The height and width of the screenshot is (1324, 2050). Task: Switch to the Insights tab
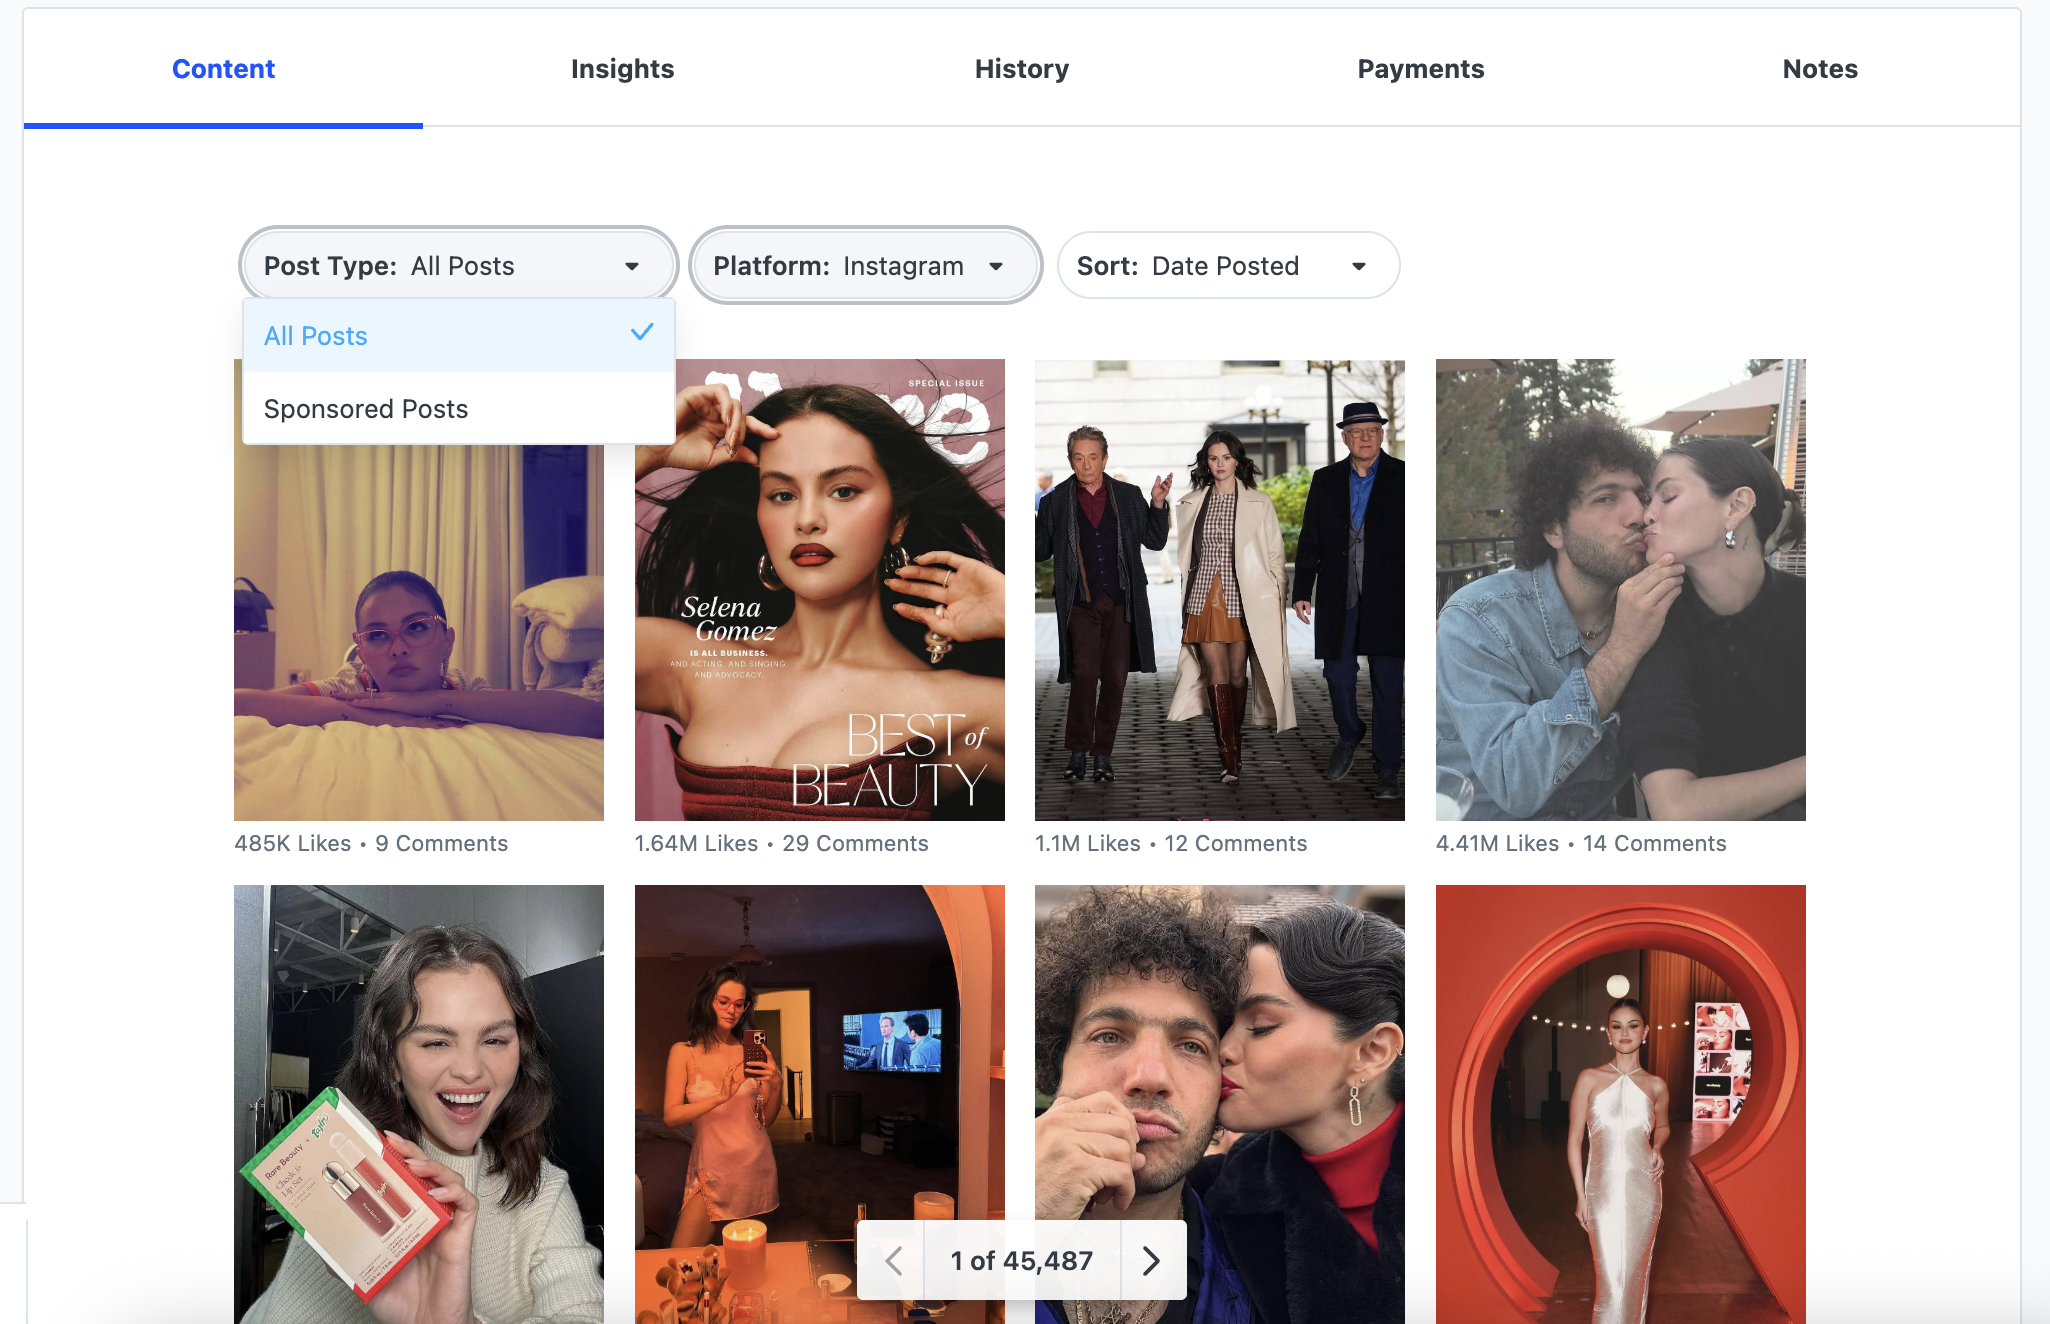(622, 69)
